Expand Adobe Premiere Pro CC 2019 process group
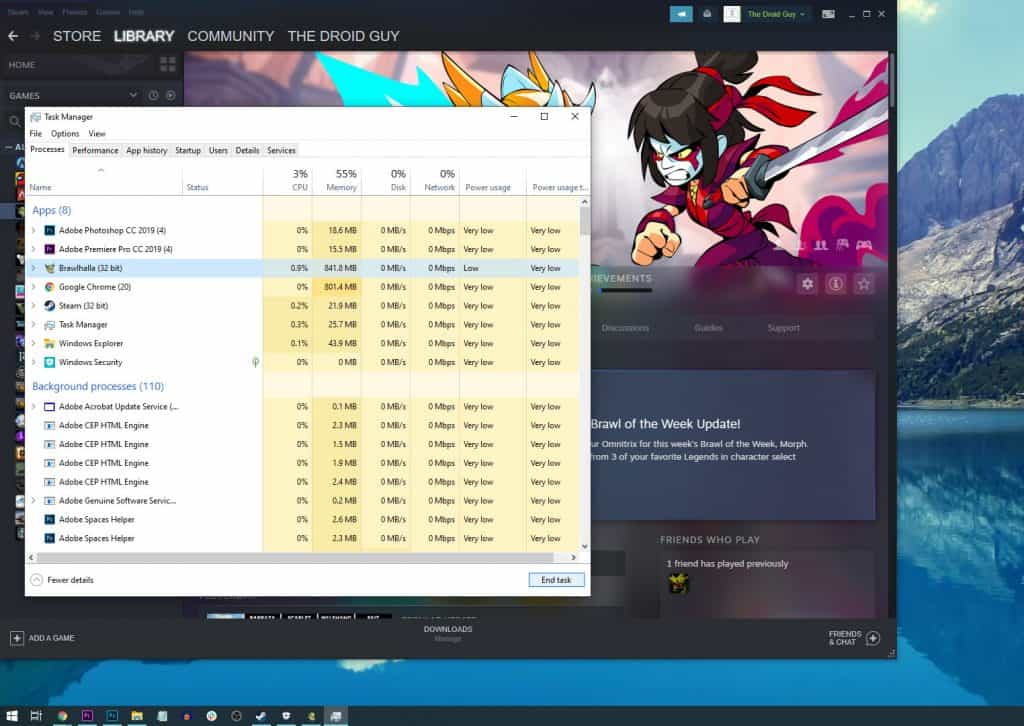Screen dimensions: 1024x726 pos(34,249)
